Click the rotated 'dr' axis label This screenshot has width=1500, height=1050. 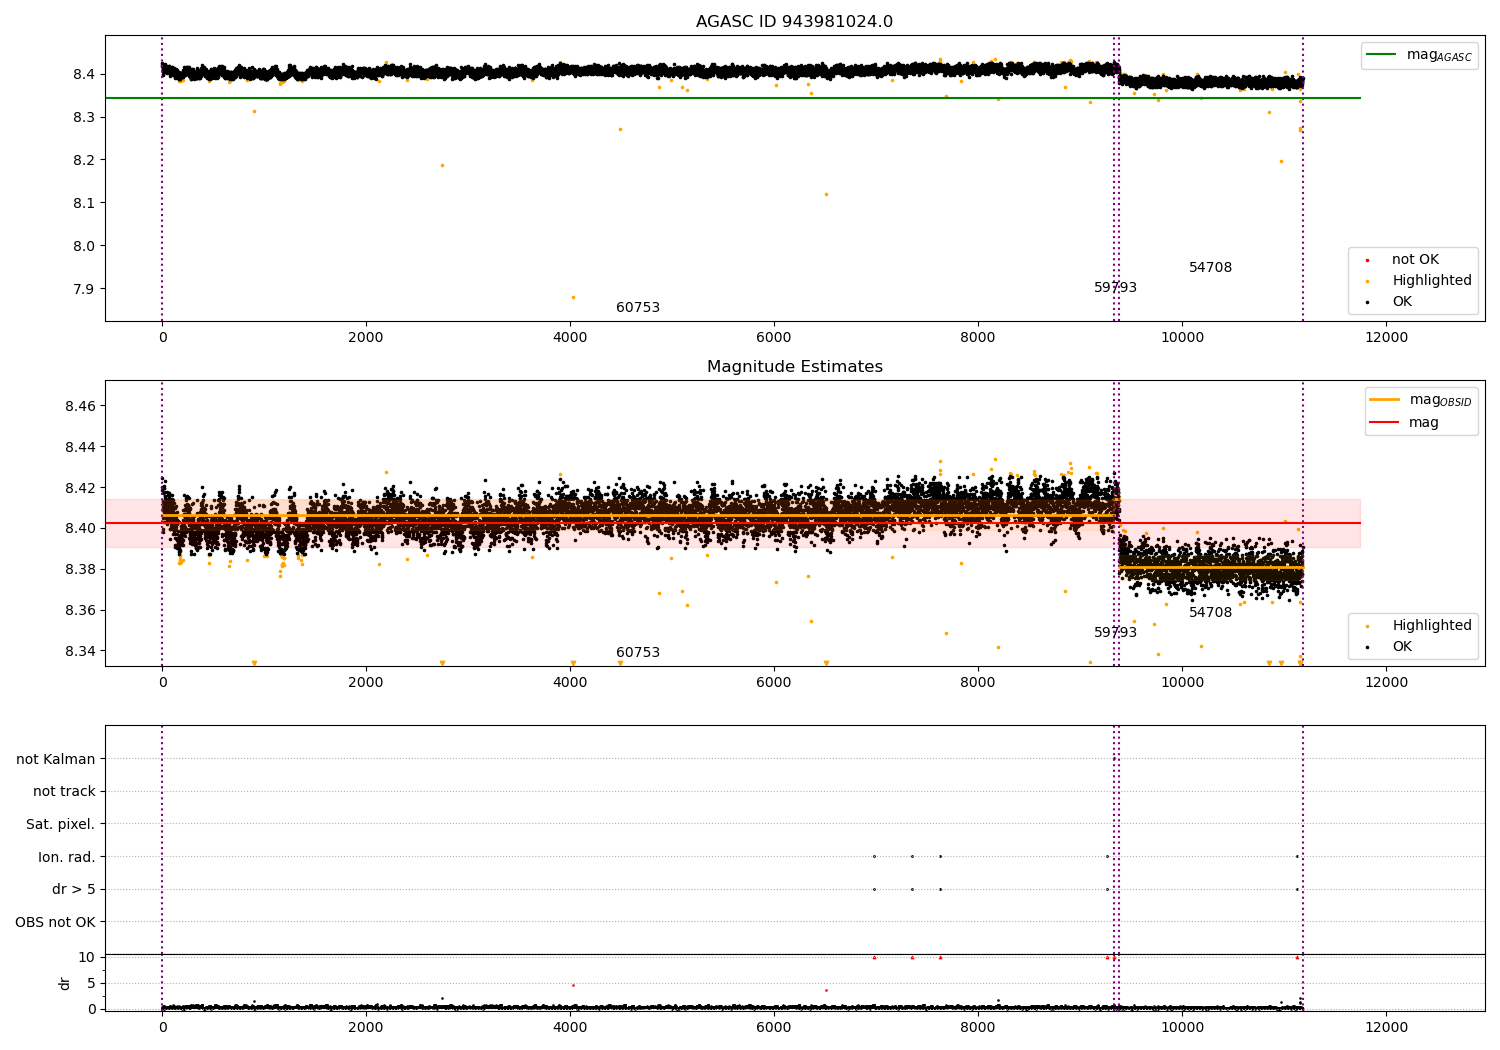click(65, 983)
